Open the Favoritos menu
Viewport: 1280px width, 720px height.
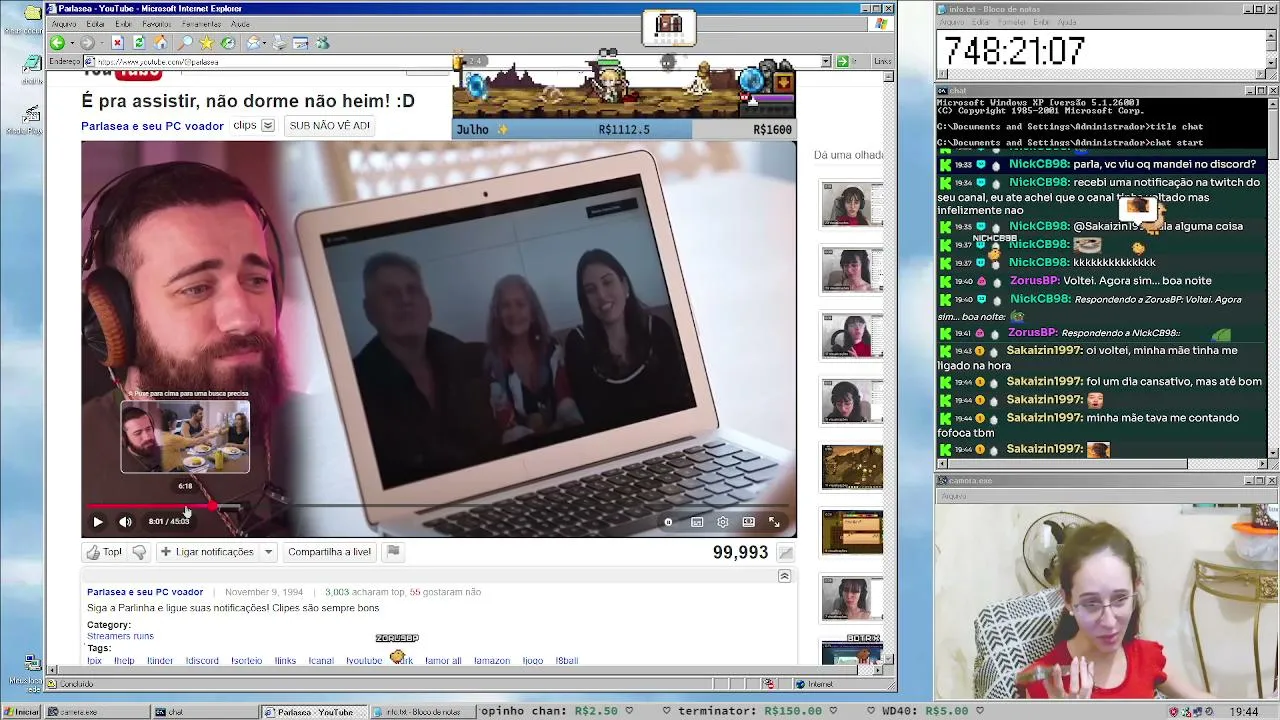[156, 24]
